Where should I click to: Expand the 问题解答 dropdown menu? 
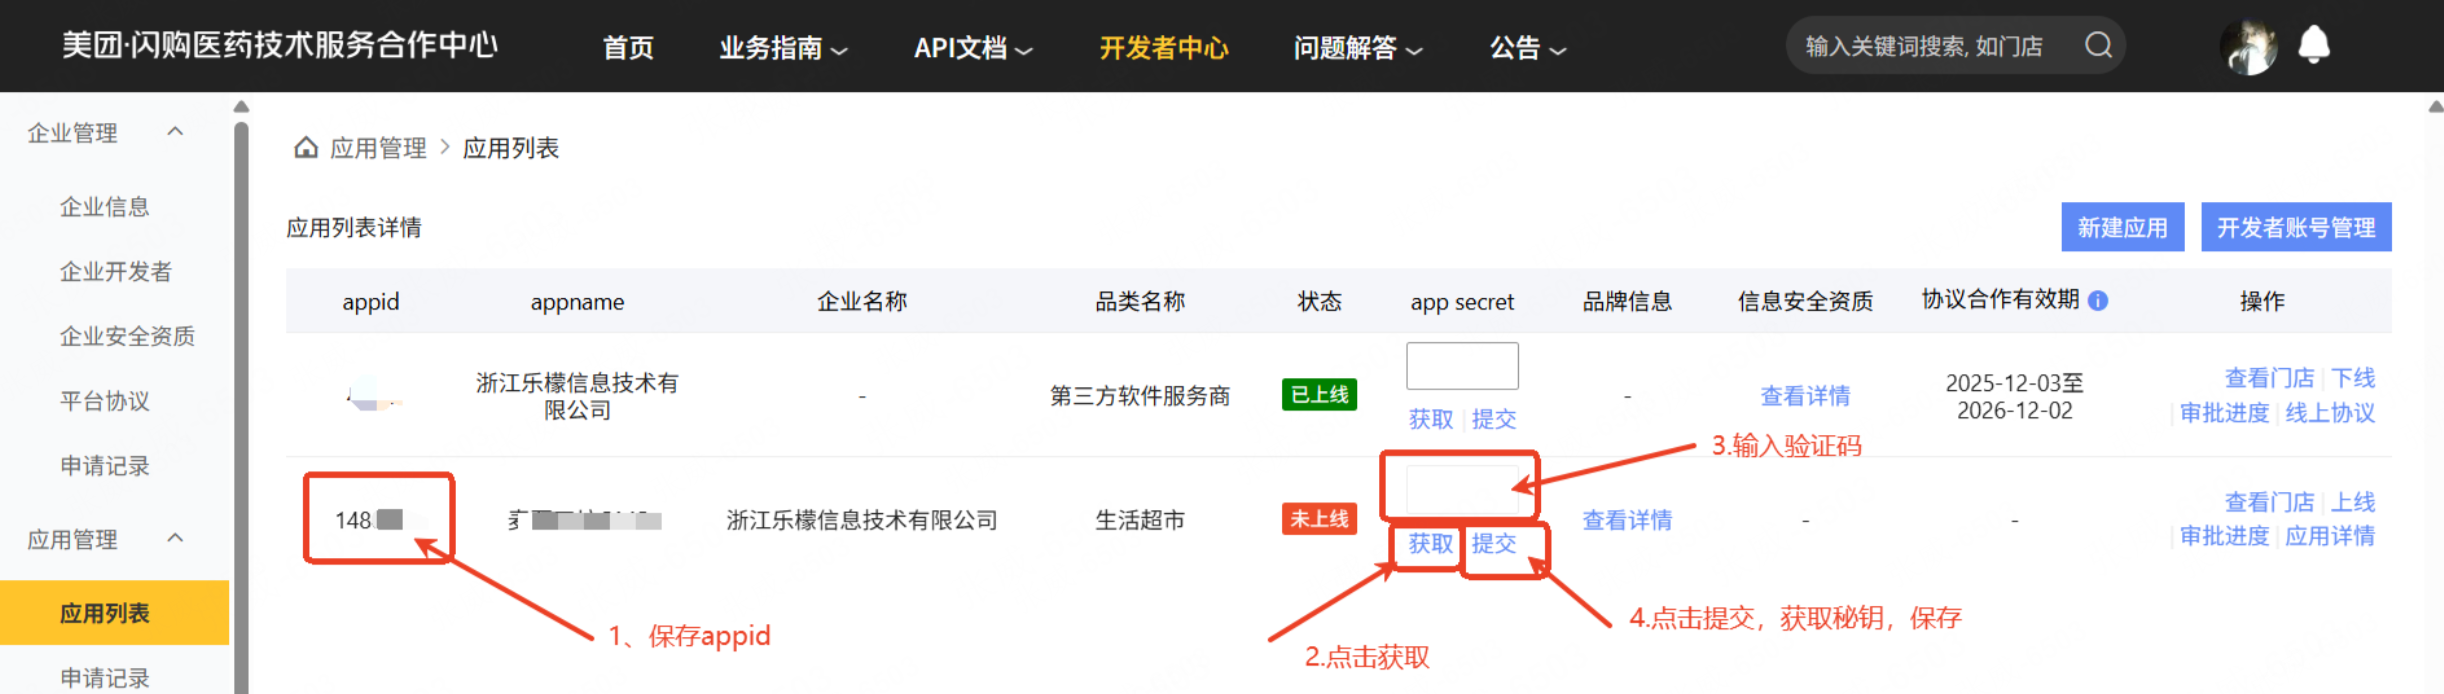[x=1357, y=47]
